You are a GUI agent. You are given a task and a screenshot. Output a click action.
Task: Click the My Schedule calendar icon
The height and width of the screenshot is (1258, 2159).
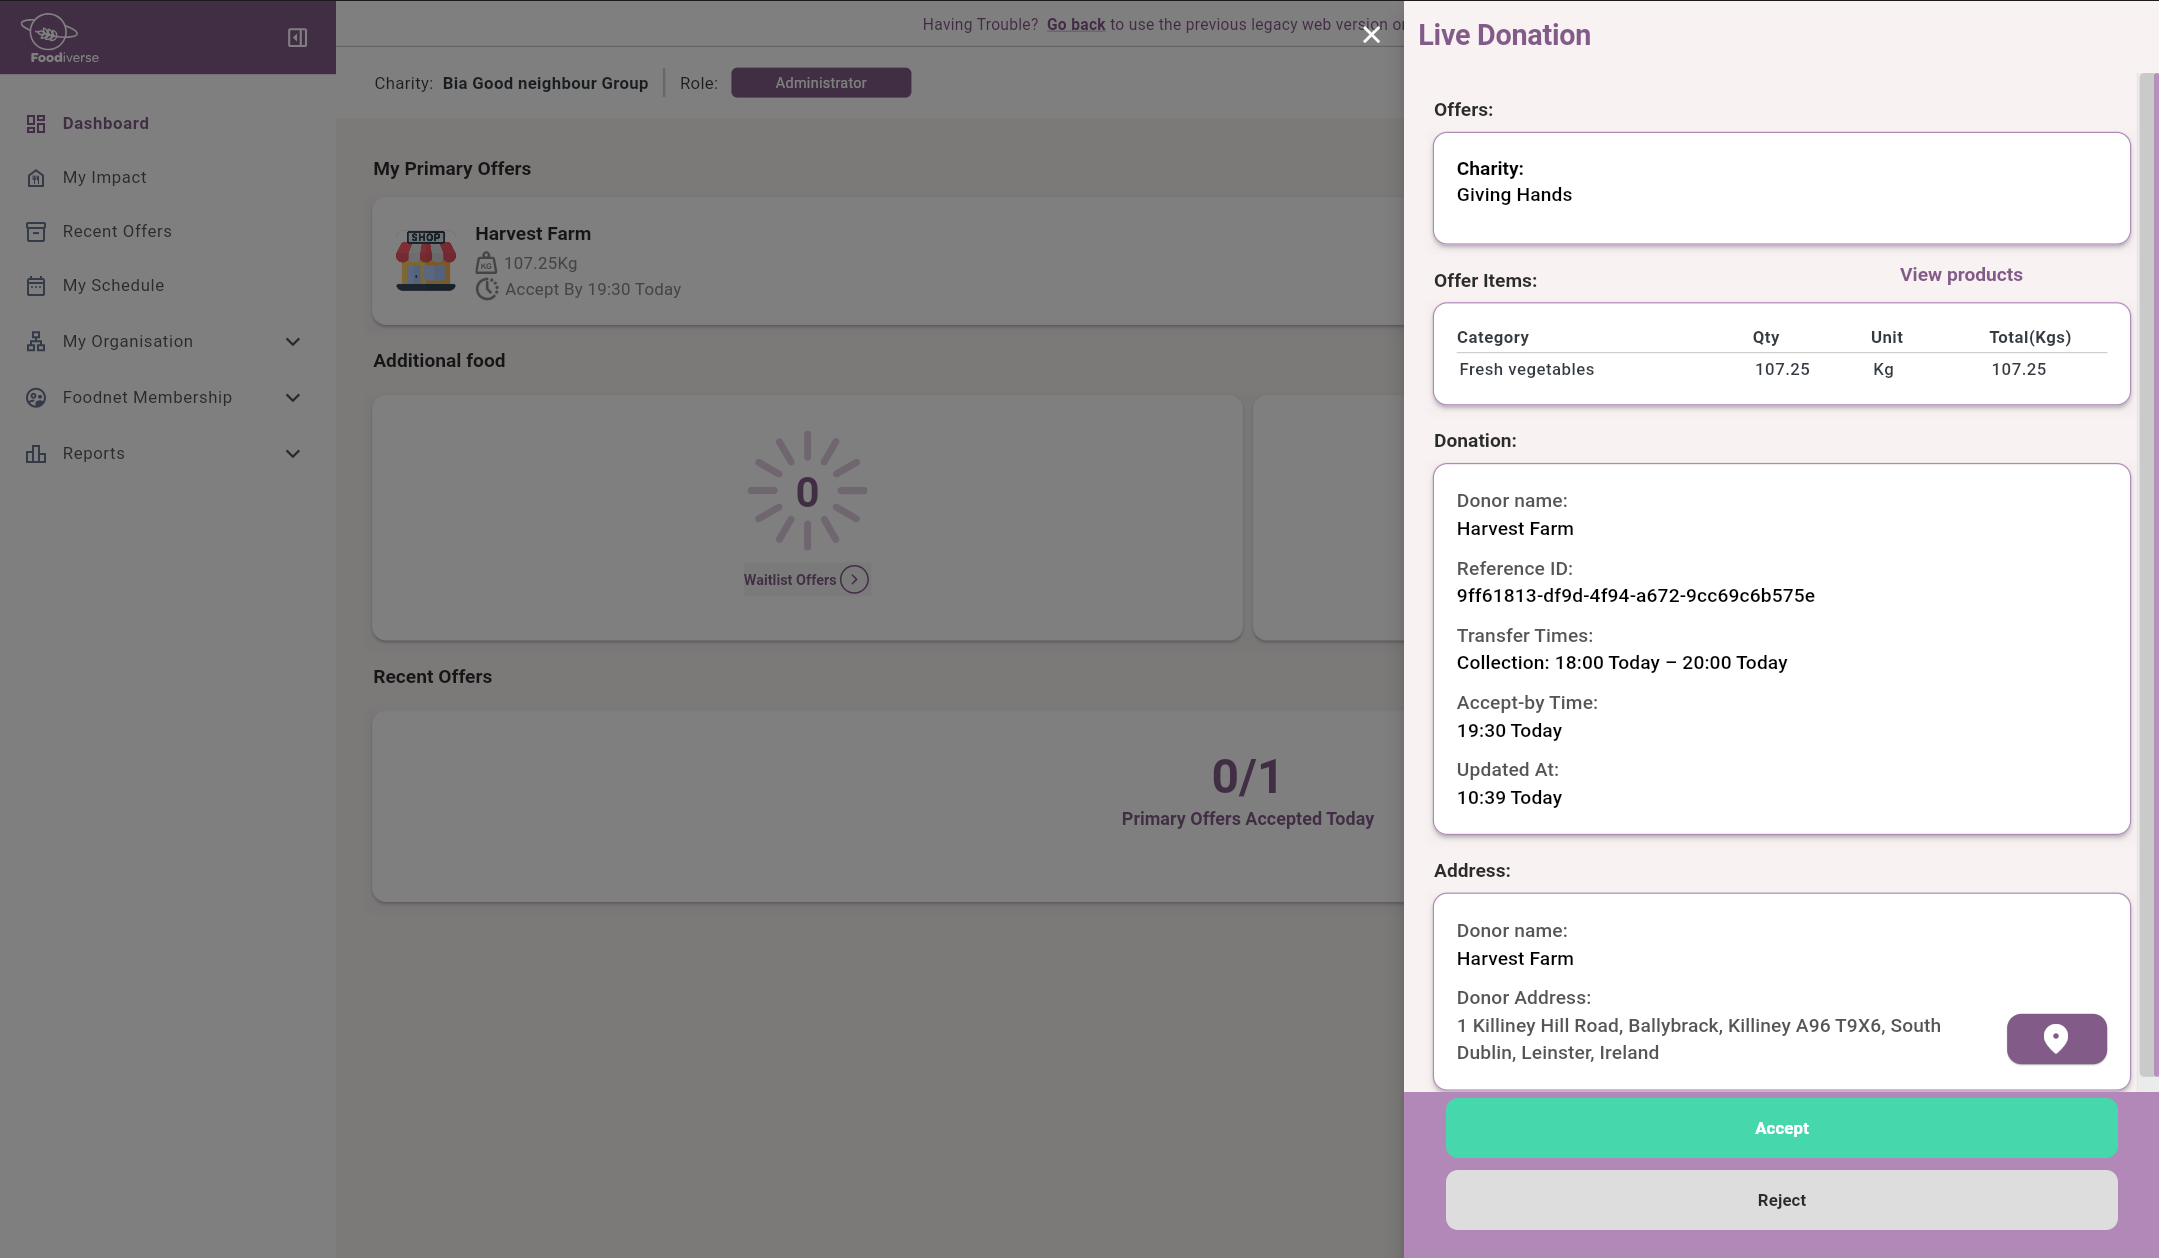[x=36, y=286]
